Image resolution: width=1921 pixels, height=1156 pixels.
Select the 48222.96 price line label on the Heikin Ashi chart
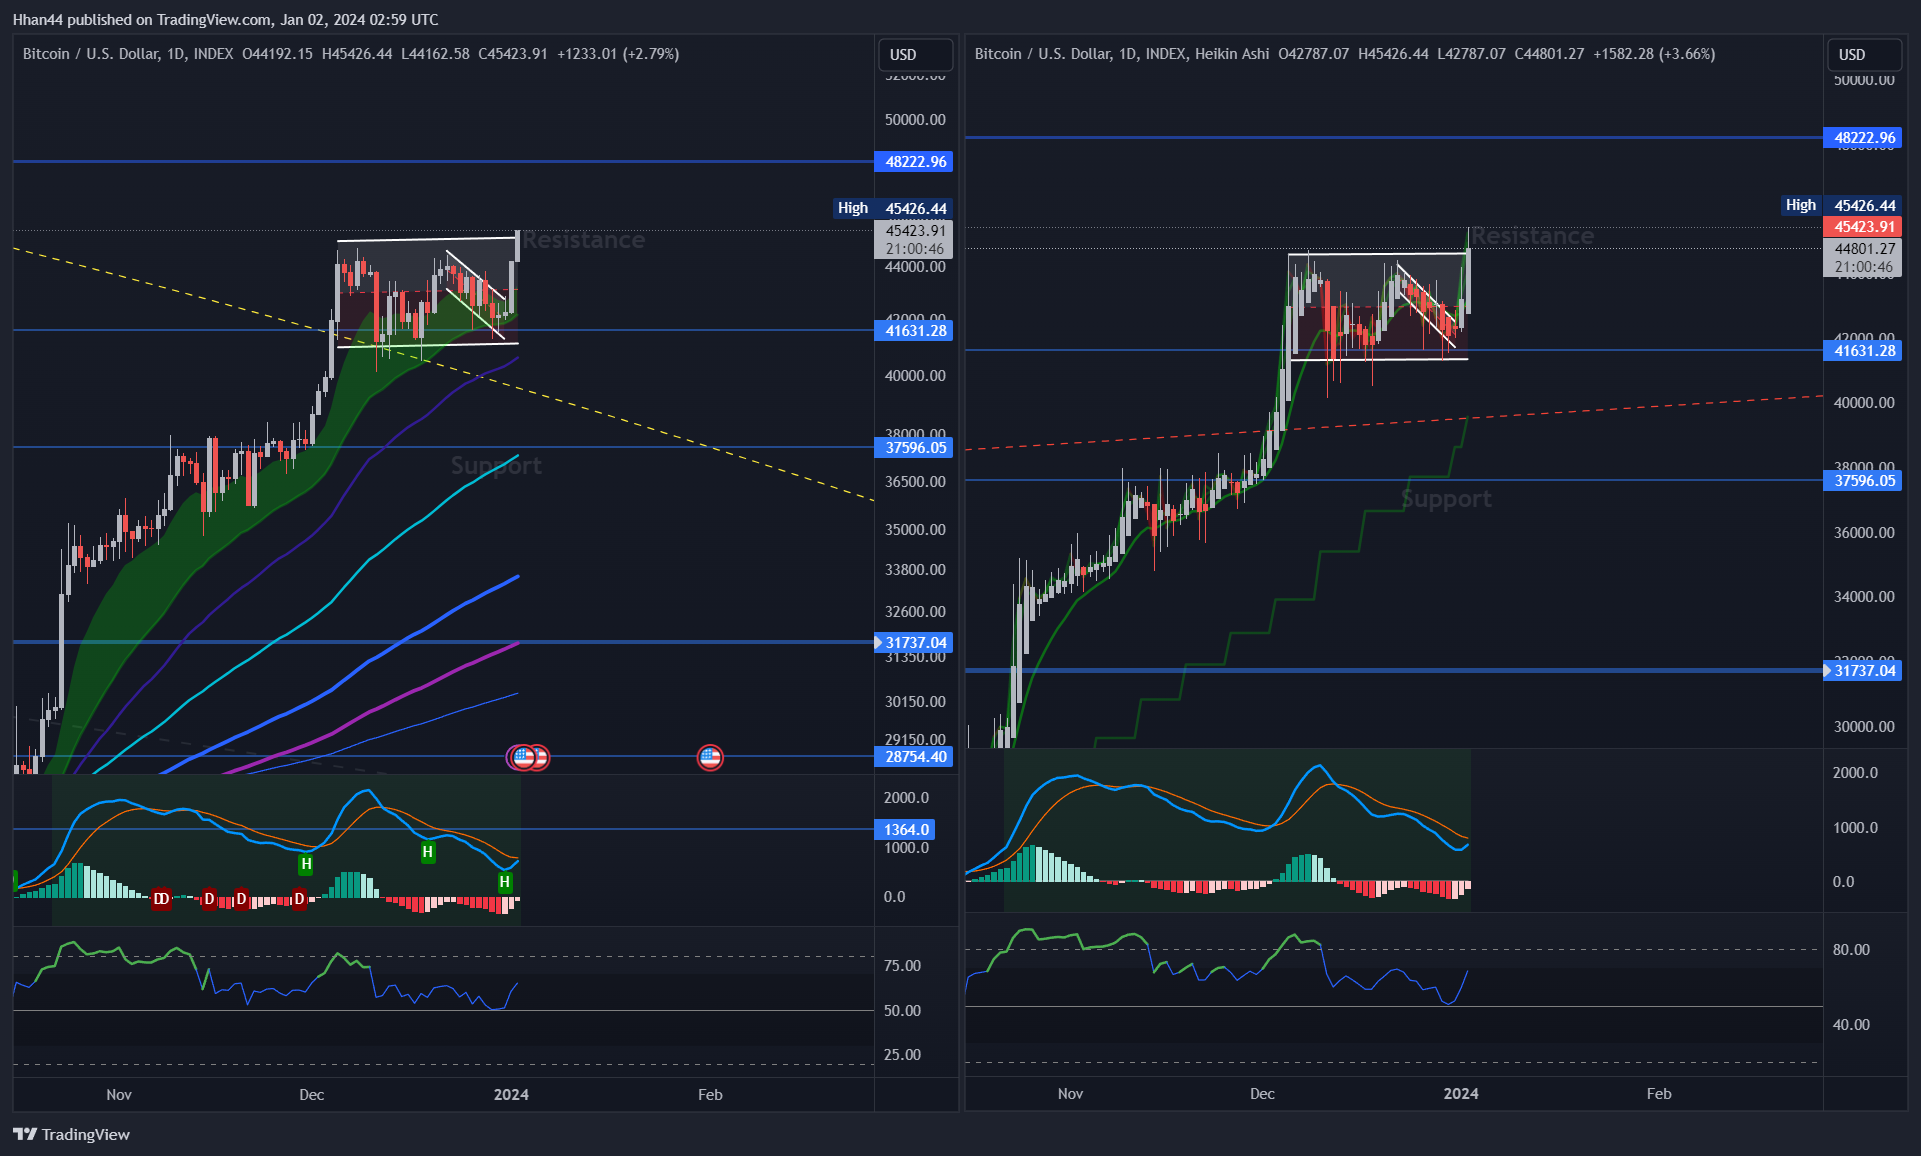pyautogui.click(x=1863, y=138)
